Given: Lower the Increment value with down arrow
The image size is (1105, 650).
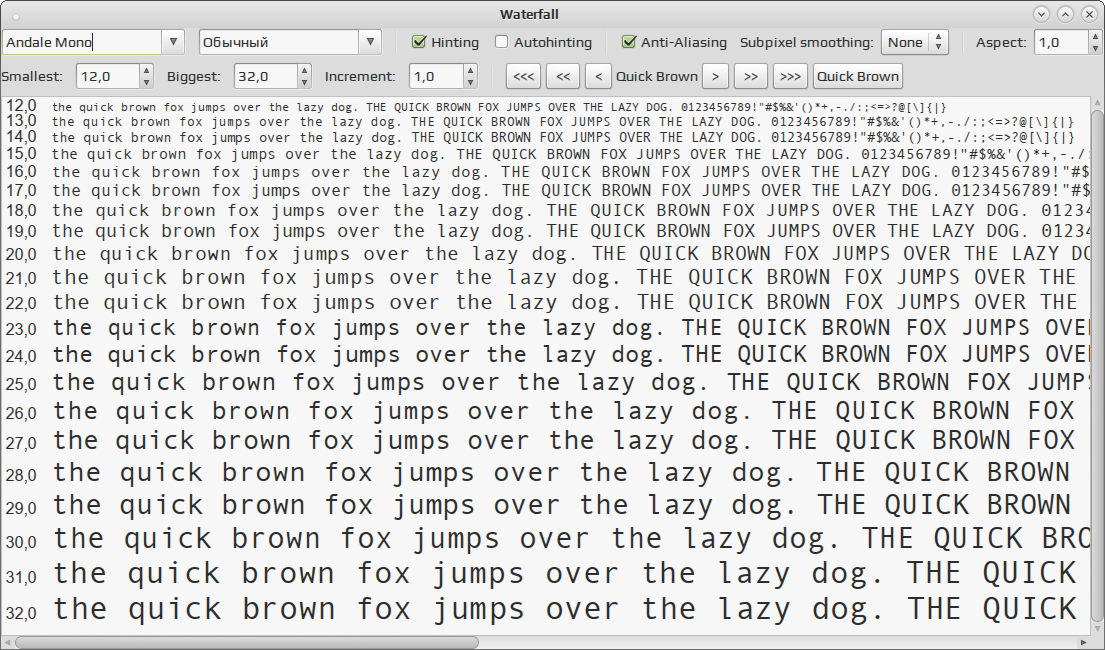Looking at the screenshot, I should coord(471,82).
